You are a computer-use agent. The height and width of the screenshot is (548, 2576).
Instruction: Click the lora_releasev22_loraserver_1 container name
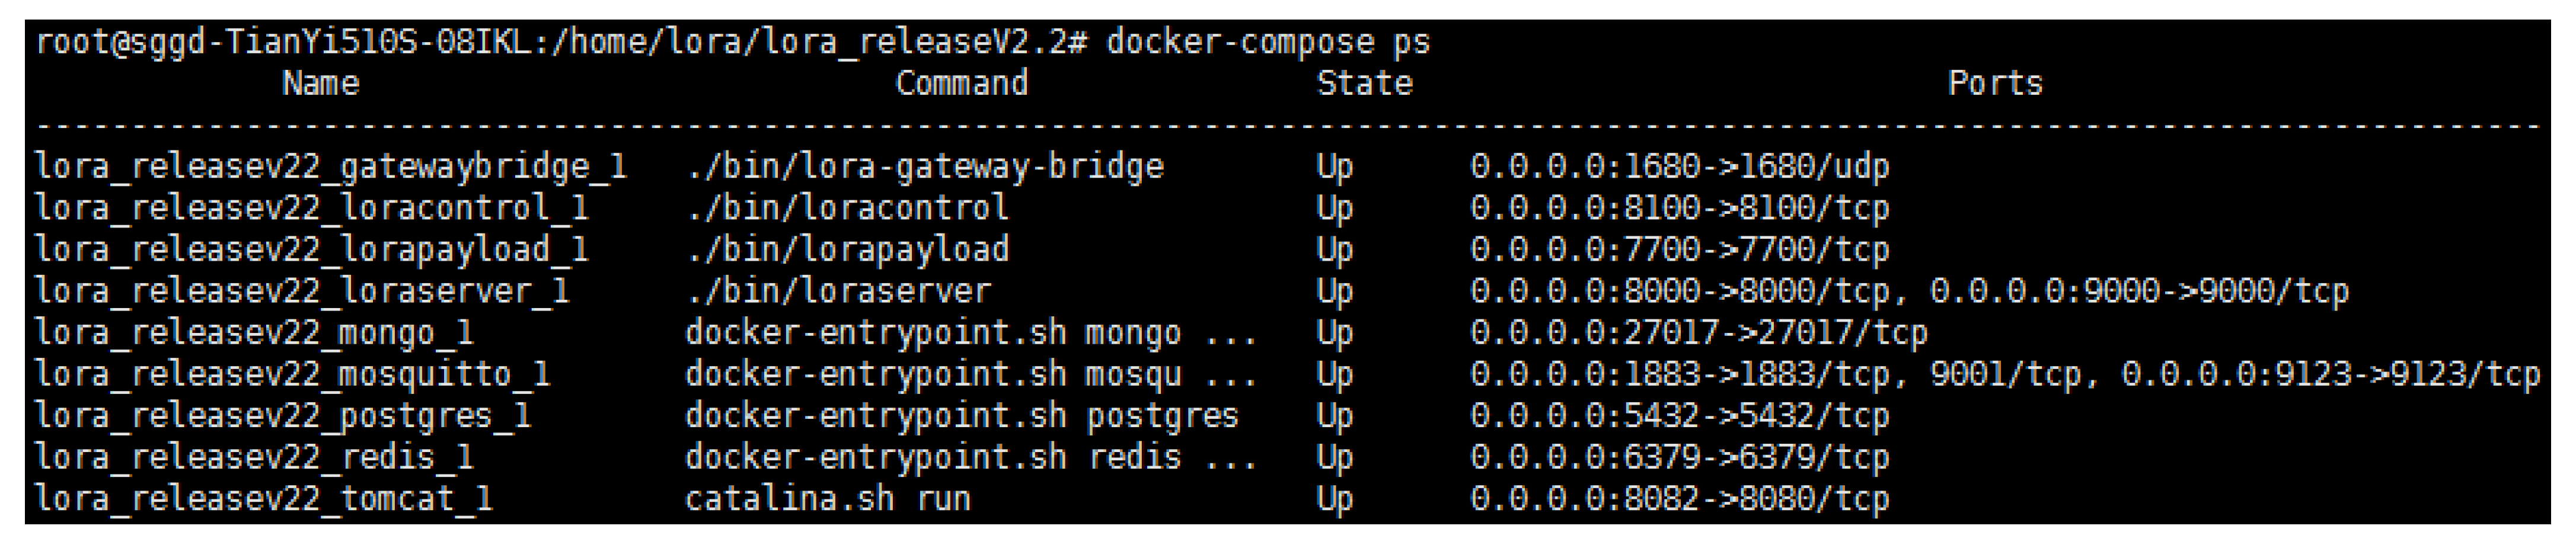coord(302,291)
